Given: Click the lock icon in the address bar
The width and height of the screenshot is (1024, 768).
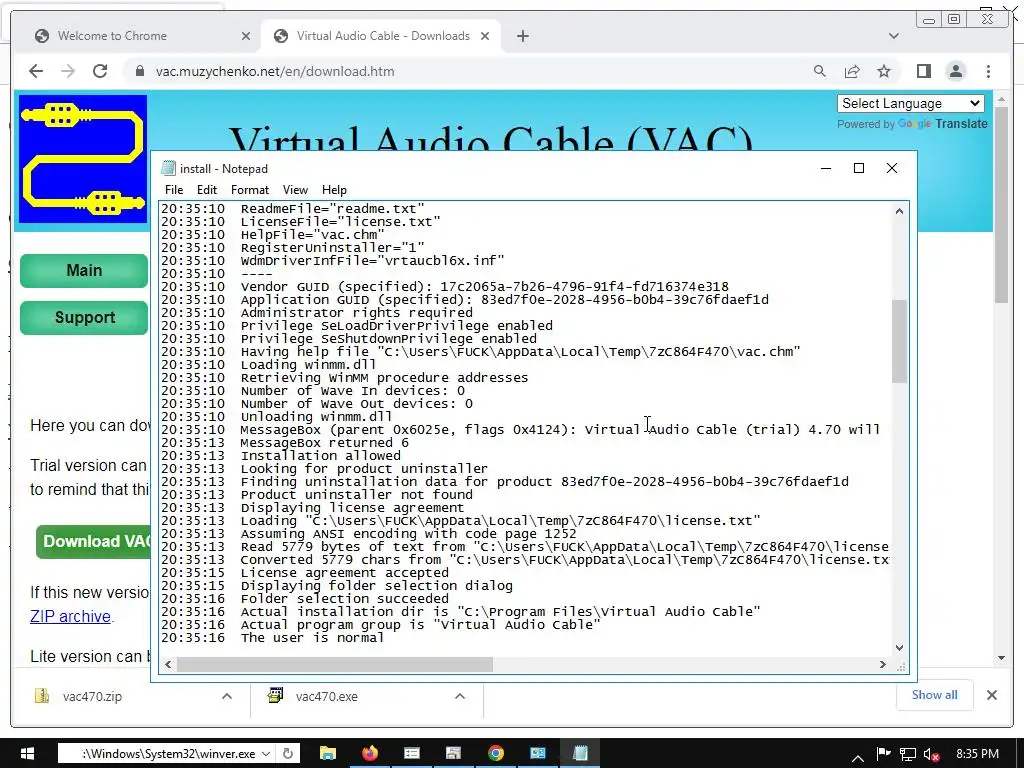Looking at the screenshot, I should (139, 71).
